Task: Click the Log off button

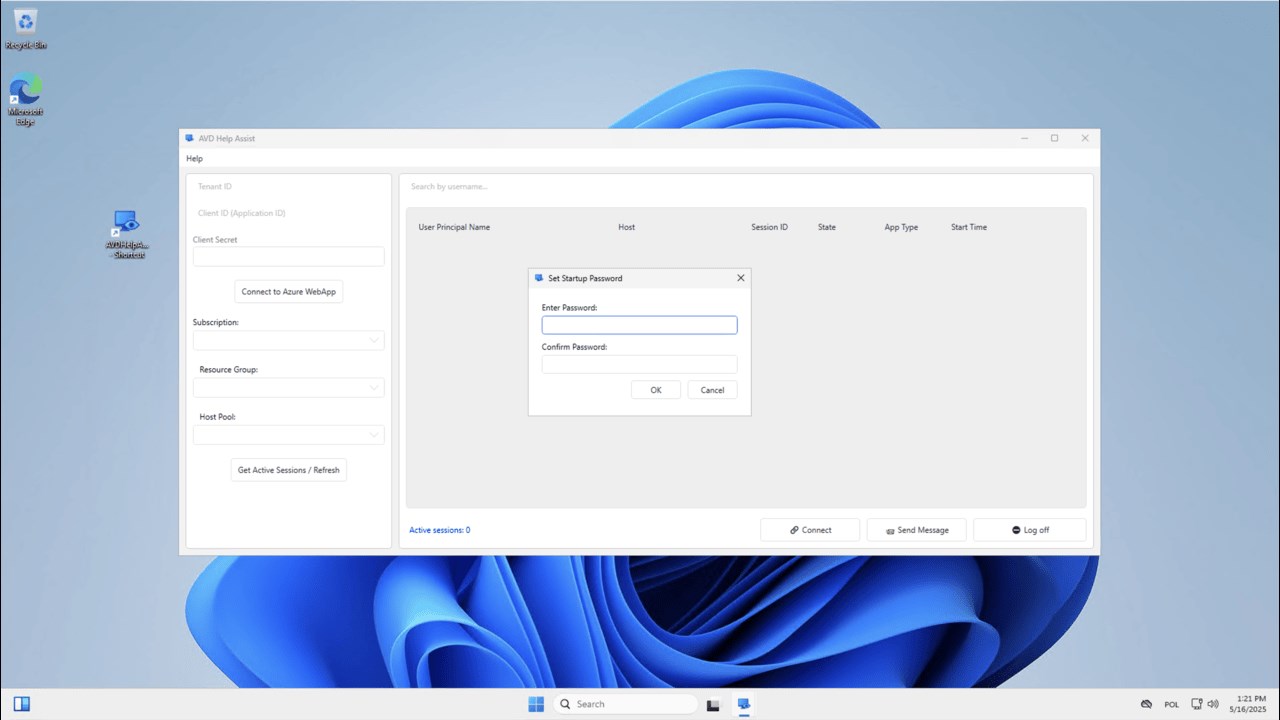Action: (1030, 530)
